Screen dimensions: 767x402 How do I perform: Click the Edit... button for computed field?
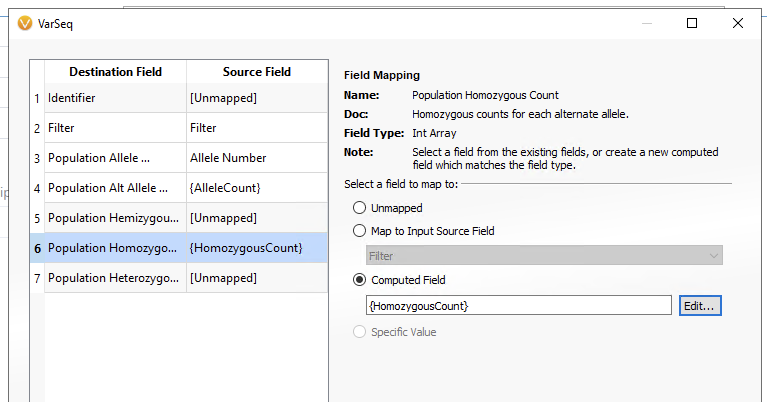click(699, 306)
